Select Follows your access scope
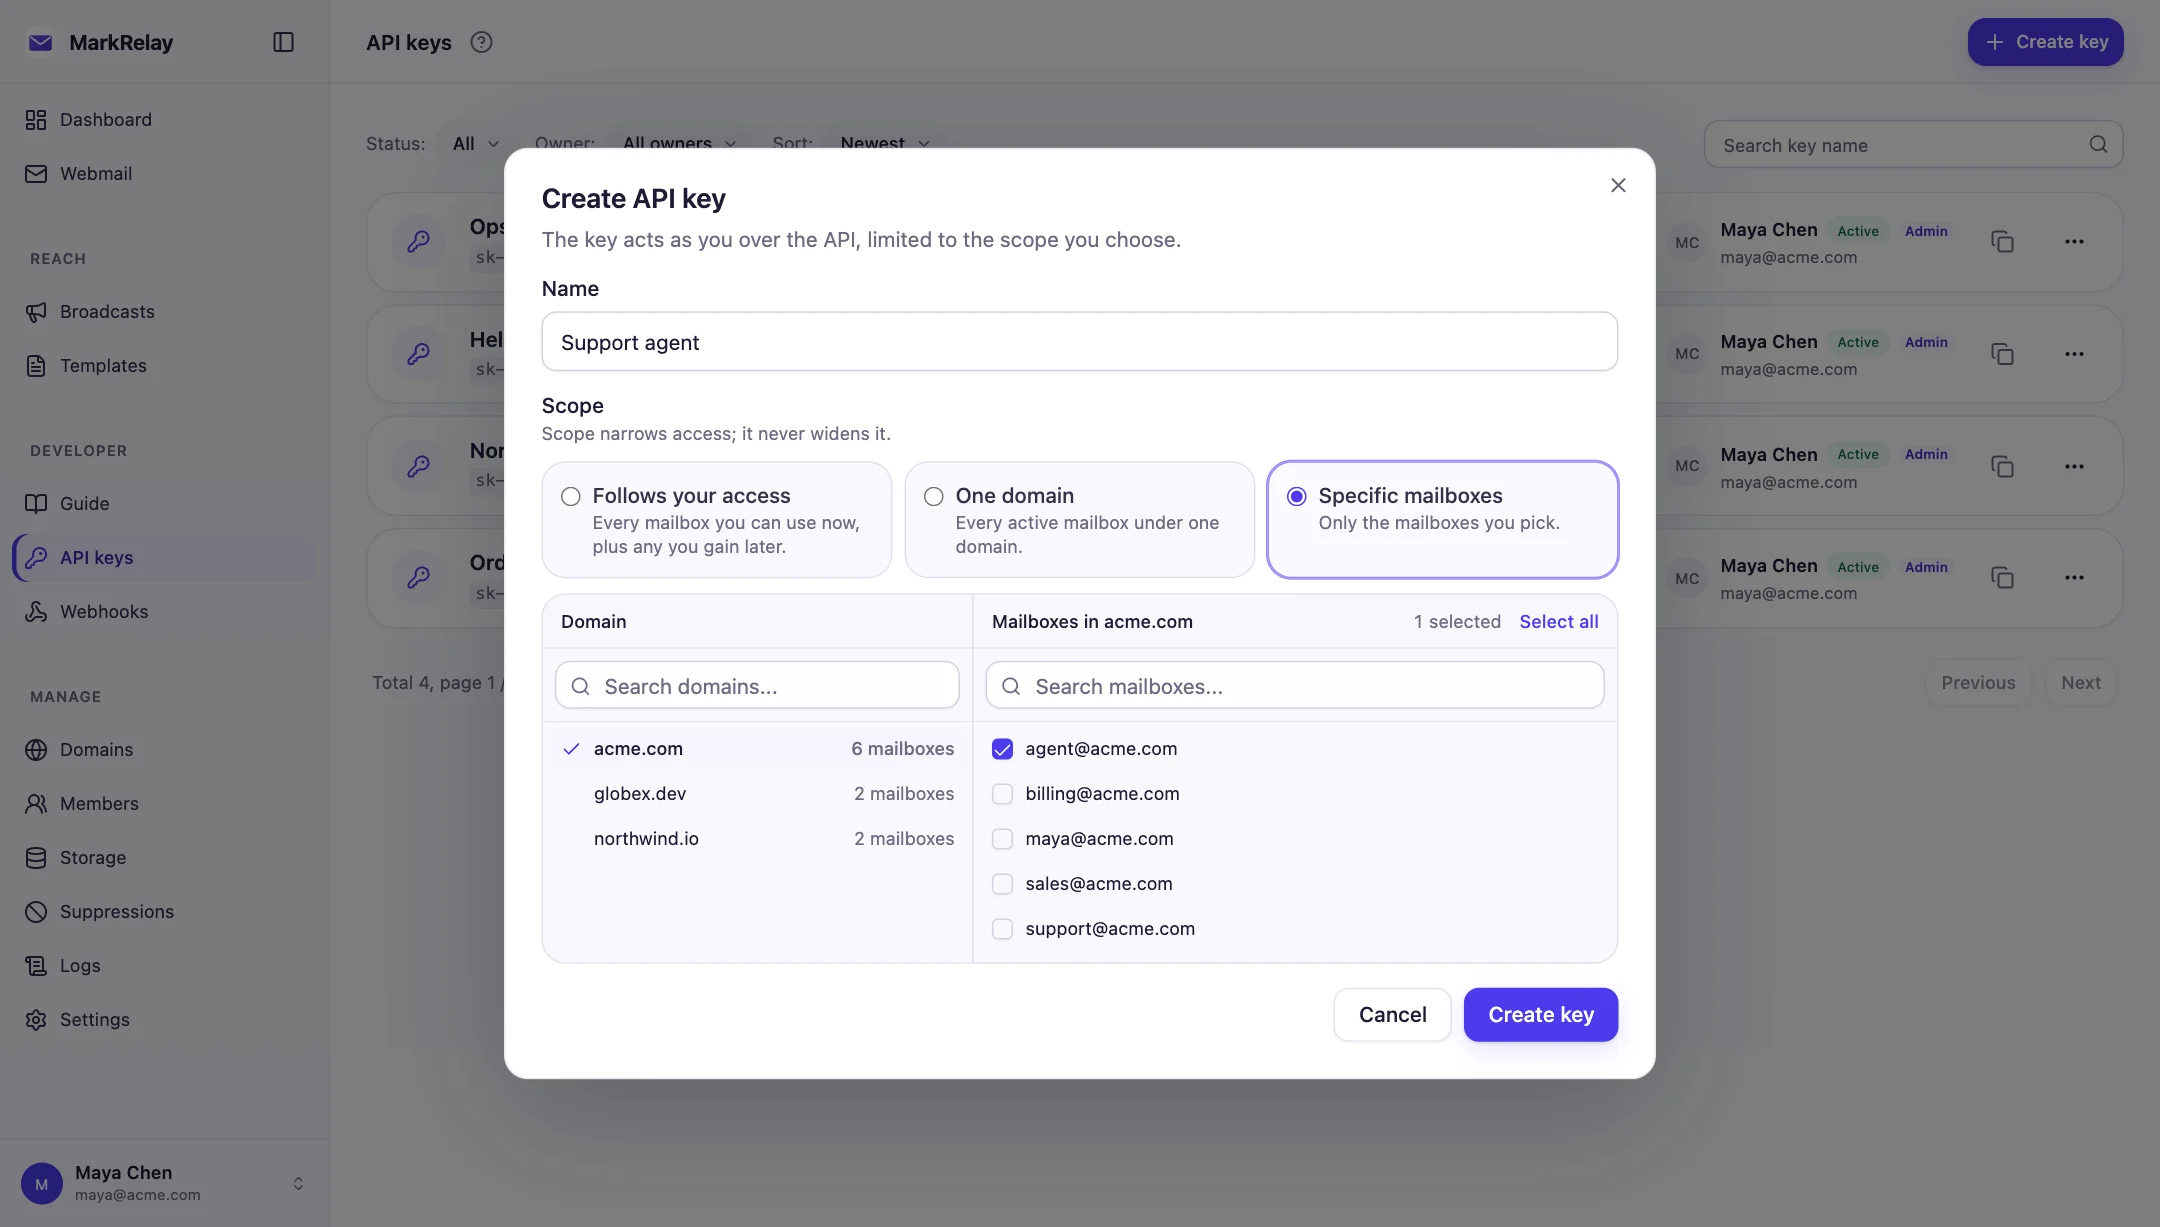2160x1227 pixels. click(716, 520)
